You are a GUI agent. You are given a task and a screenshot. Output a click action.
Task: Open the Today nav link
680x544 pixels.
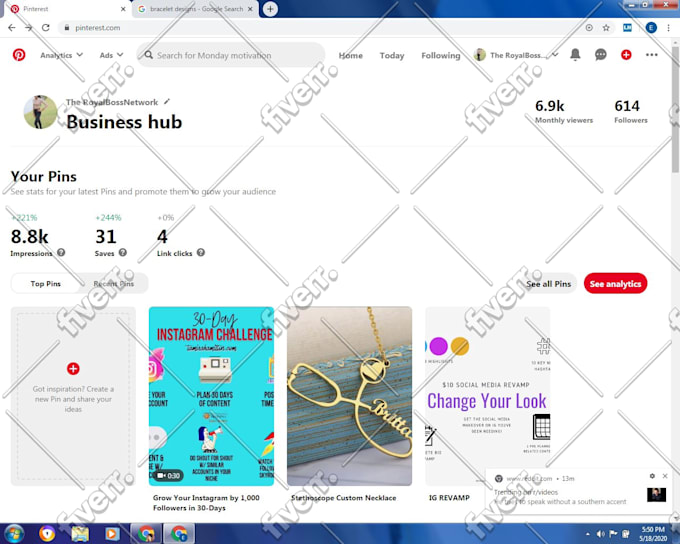pos(392,56)
